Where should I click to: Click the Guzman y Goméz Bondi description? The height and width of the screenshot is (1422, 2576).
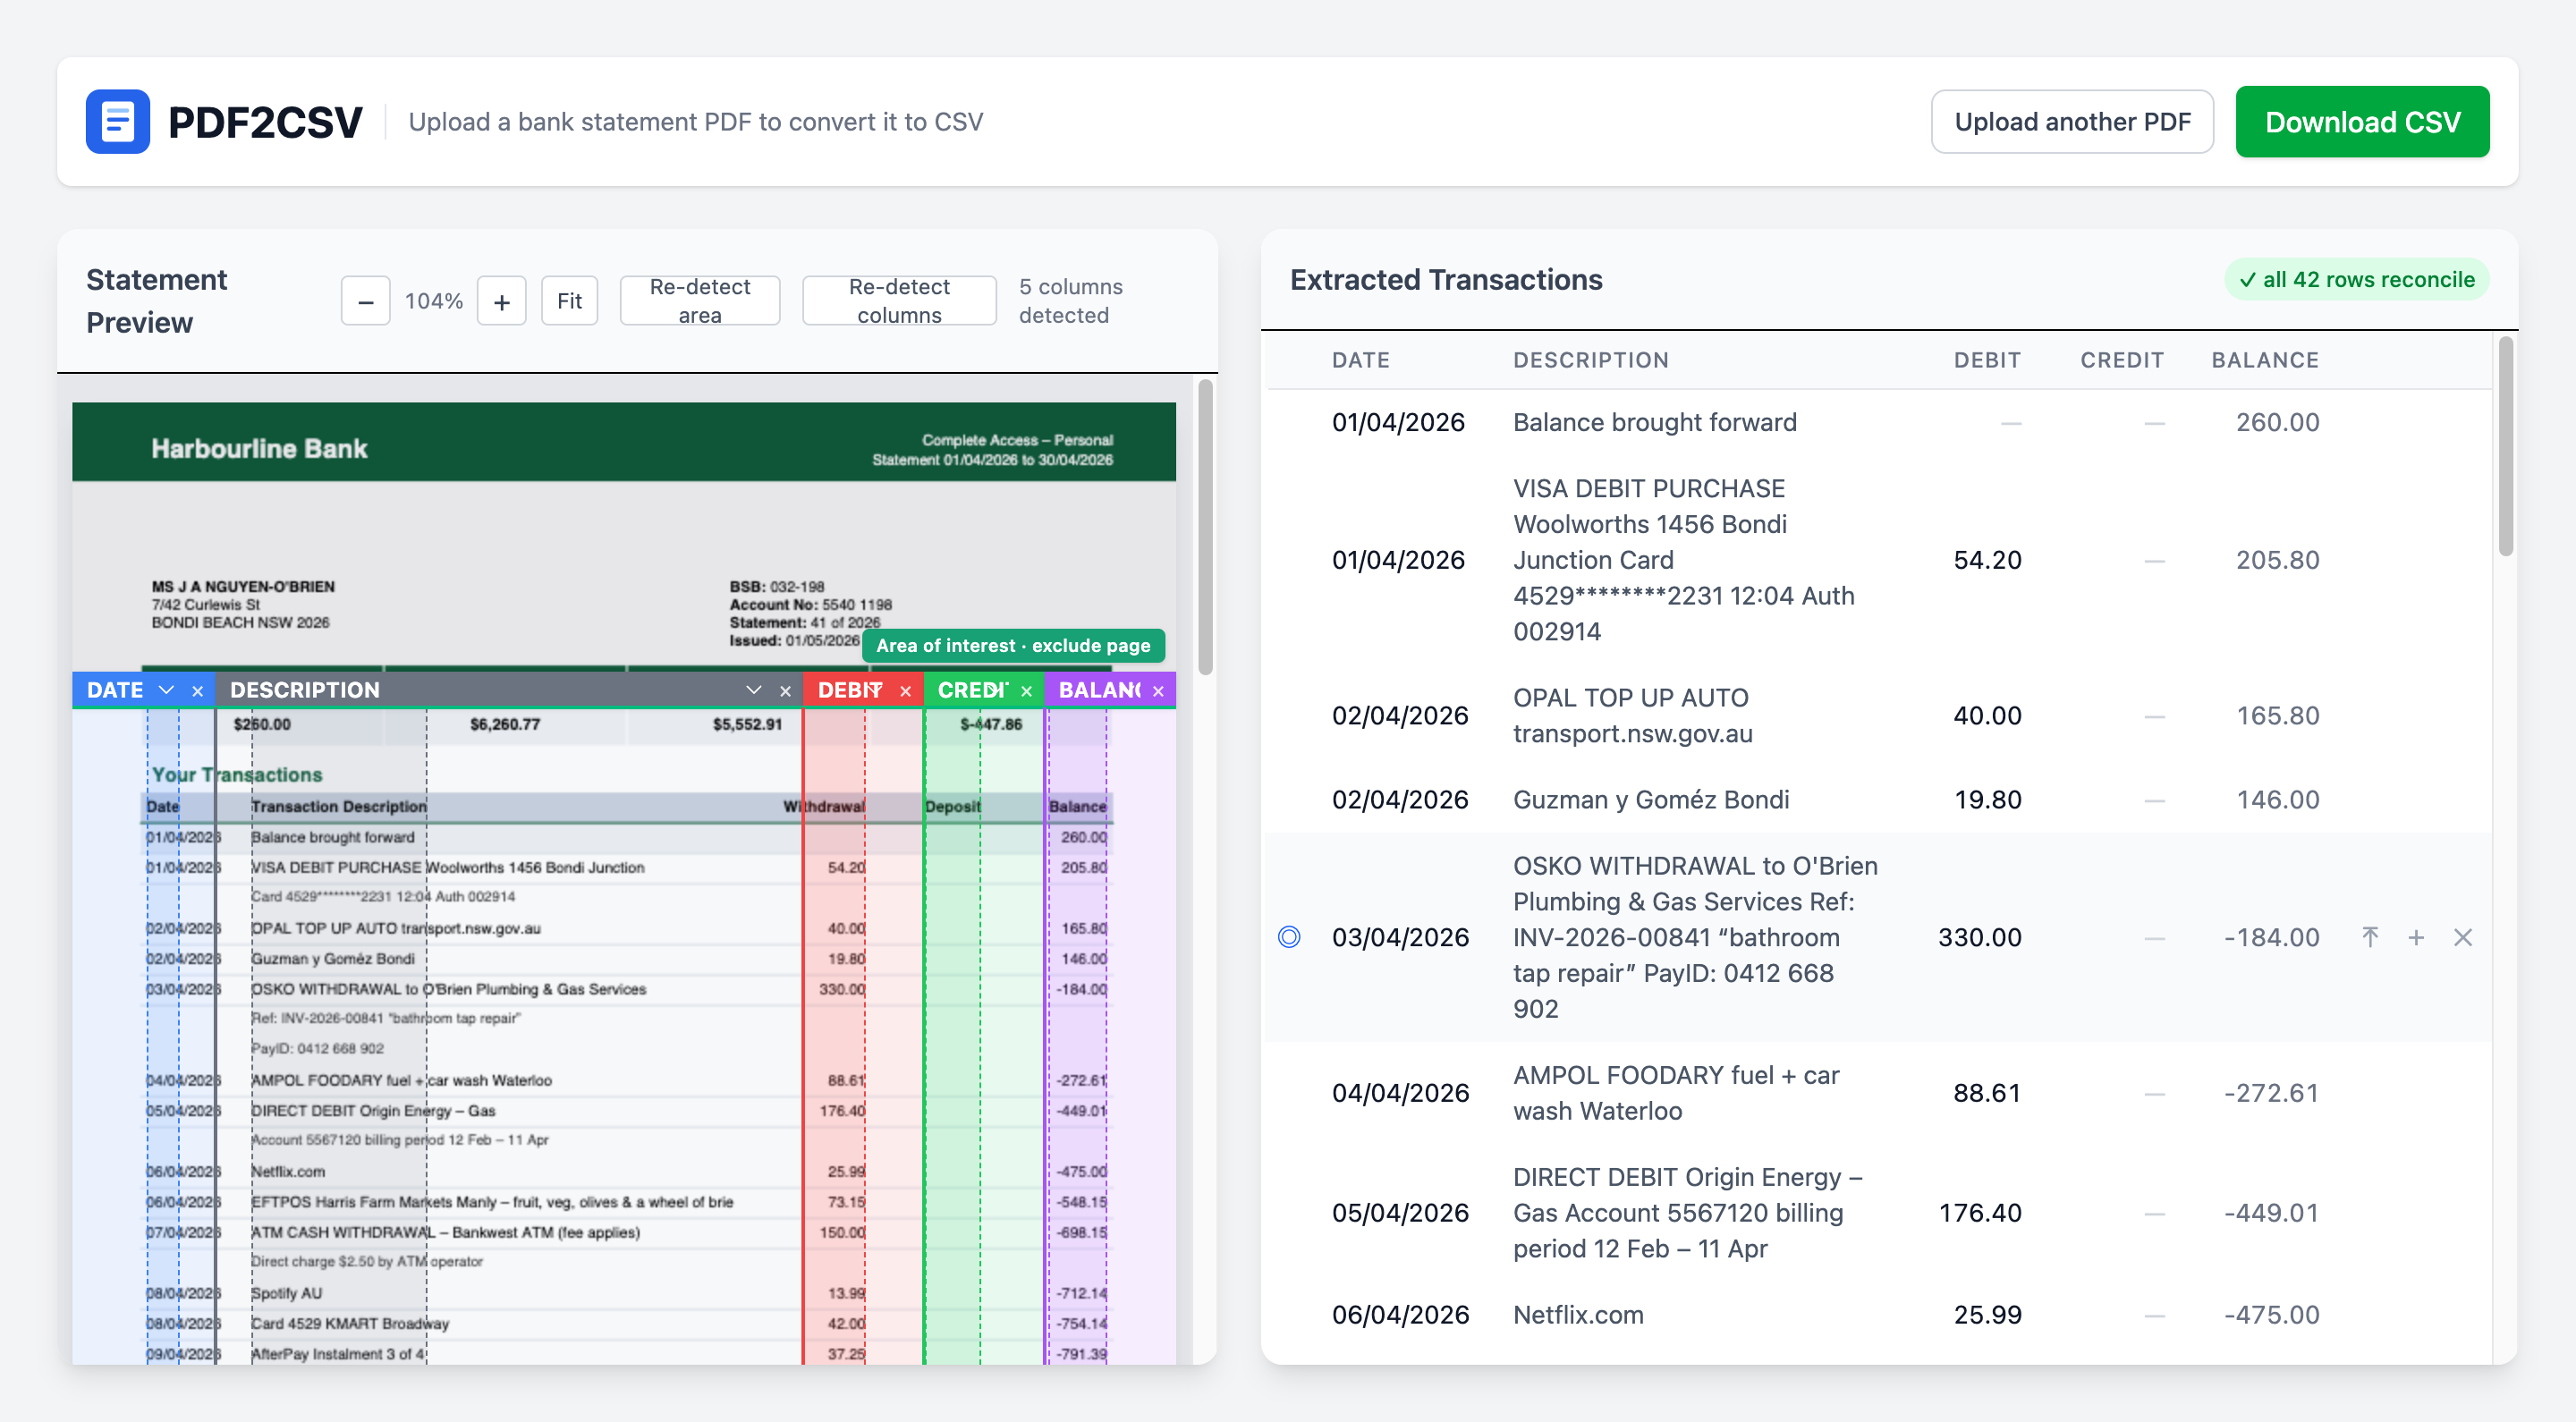click(1650, 800)
